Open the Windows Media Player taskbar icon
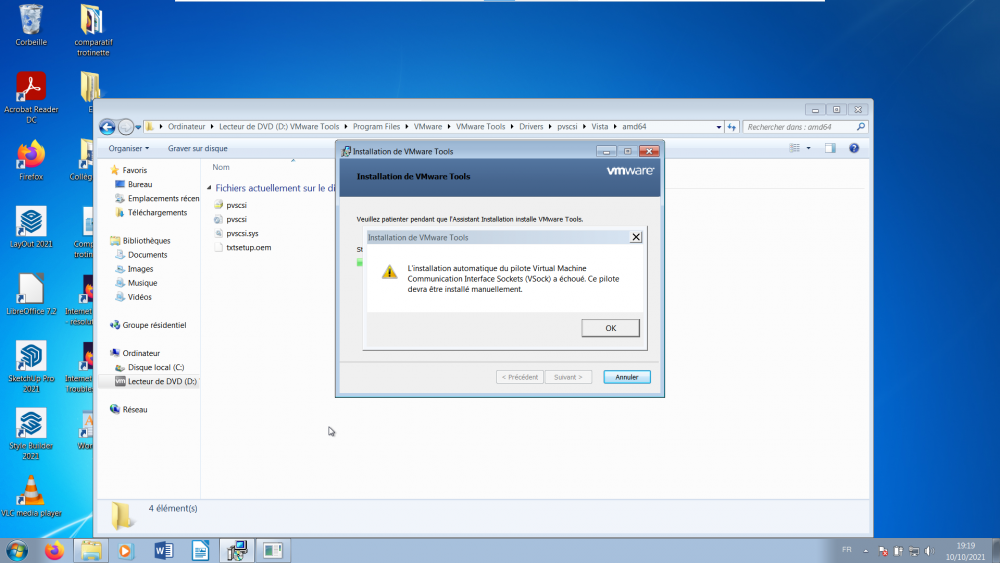The image size is (1000, 563). (126, 550)
